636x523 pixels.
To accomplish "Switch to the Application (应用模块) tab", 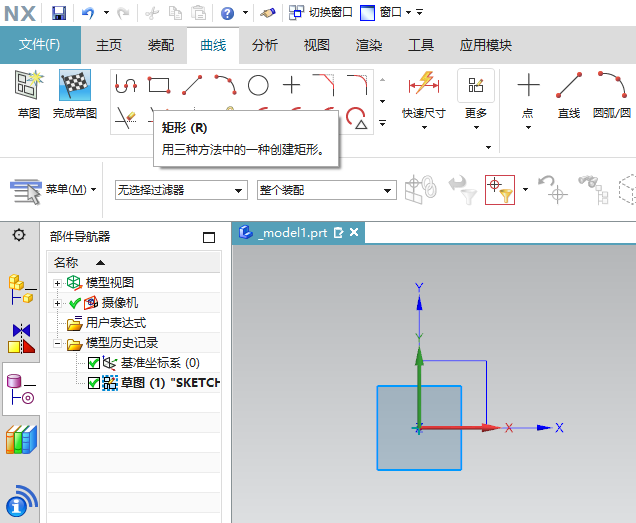I will [x=486, y=45].
